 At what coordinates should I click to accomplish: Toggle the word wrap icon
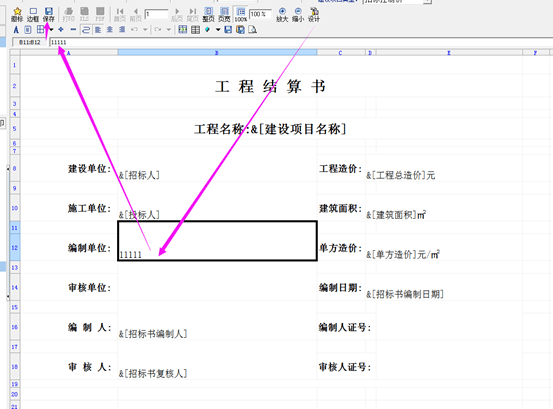click(x=86, y=30)
